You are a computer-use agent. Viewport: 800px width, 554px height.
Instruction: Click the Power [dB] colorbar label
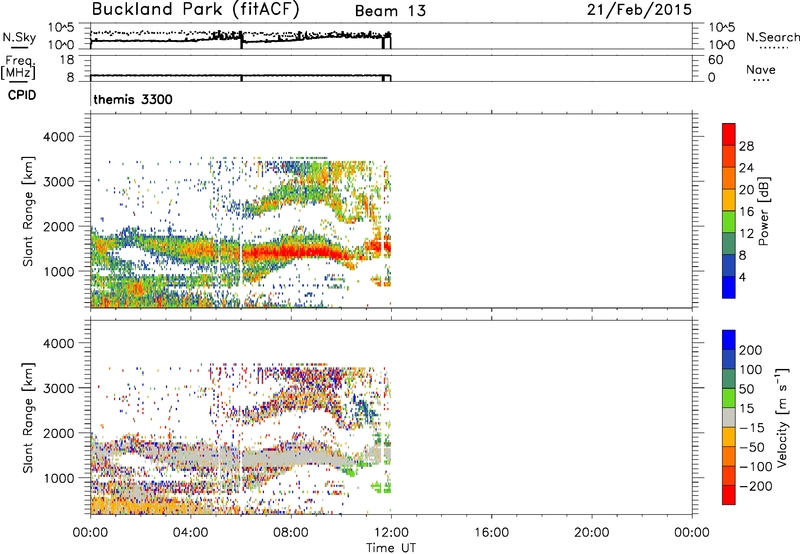pos(763,211)
